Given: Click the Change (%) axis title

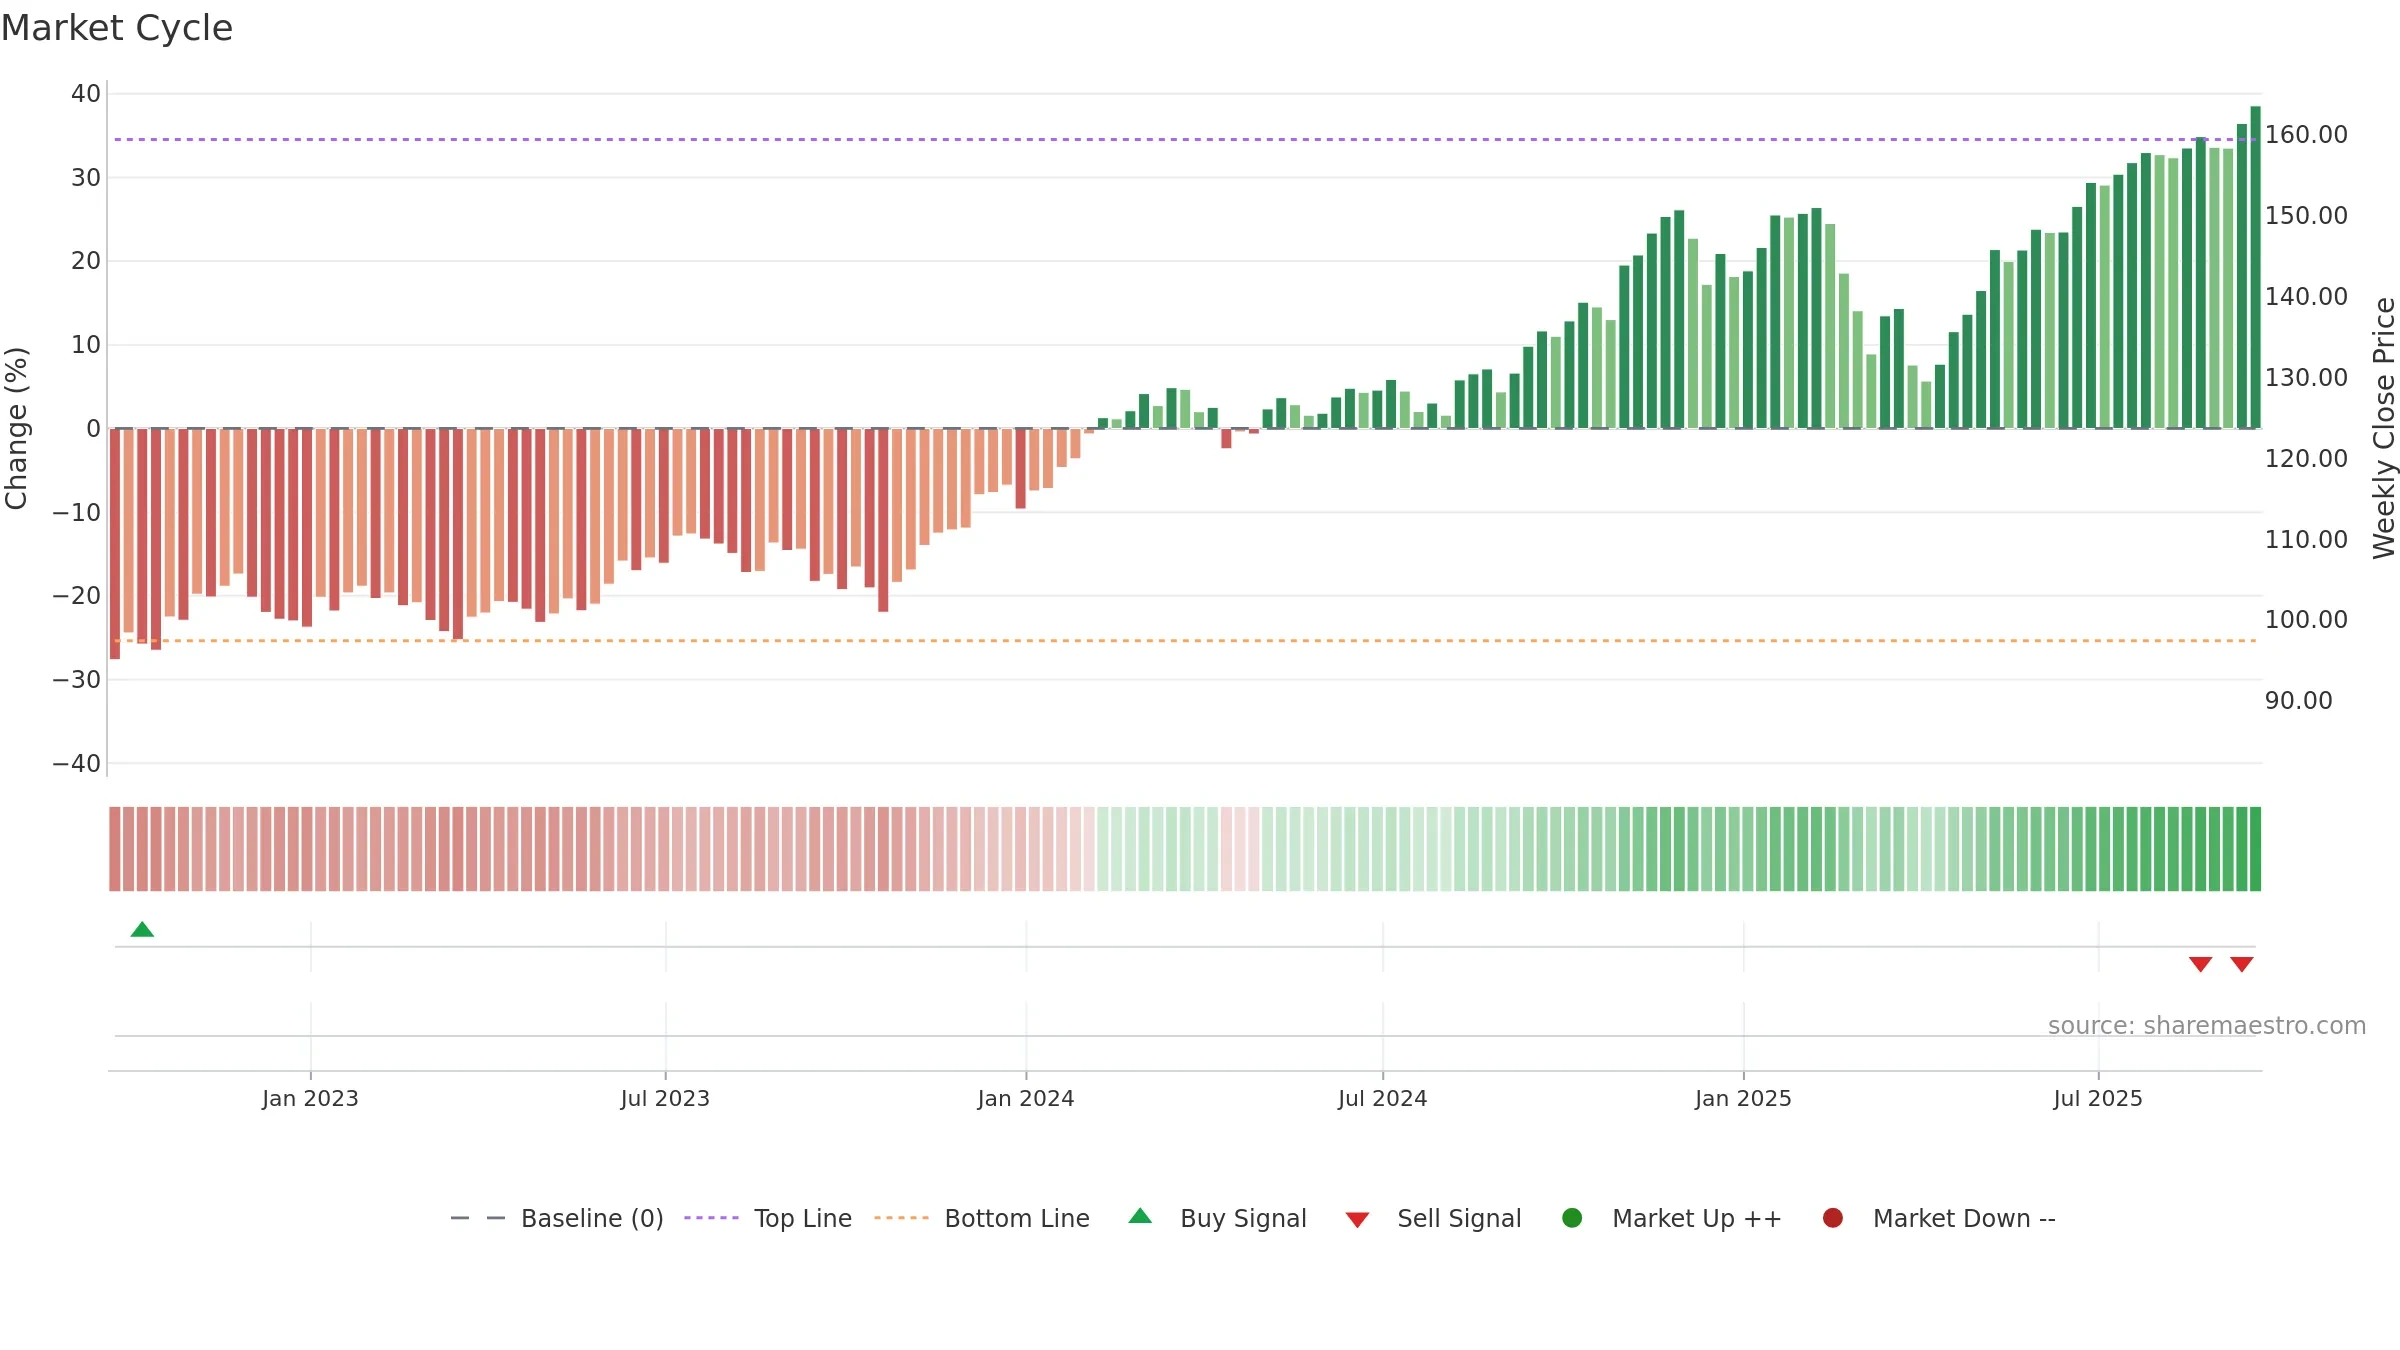Looking at the screenshot, I should pyautogui.click(x=16, y=428).
